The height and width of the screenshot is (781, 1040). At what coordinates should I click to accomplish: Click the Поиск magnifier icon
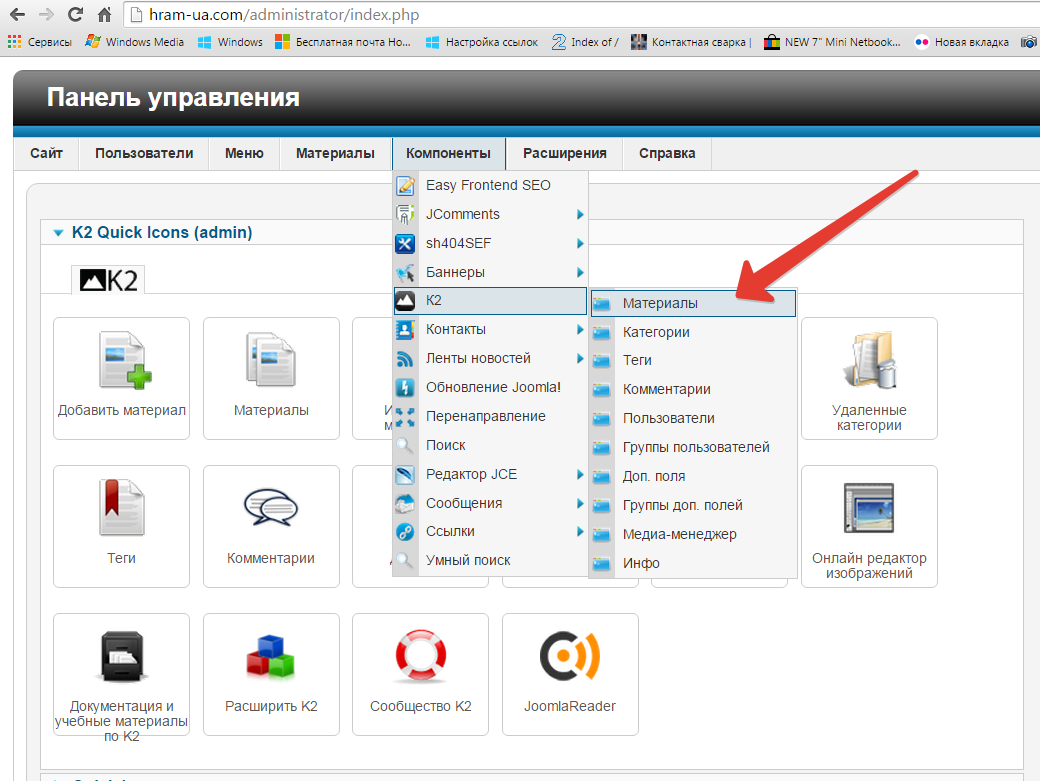(405, 446)
